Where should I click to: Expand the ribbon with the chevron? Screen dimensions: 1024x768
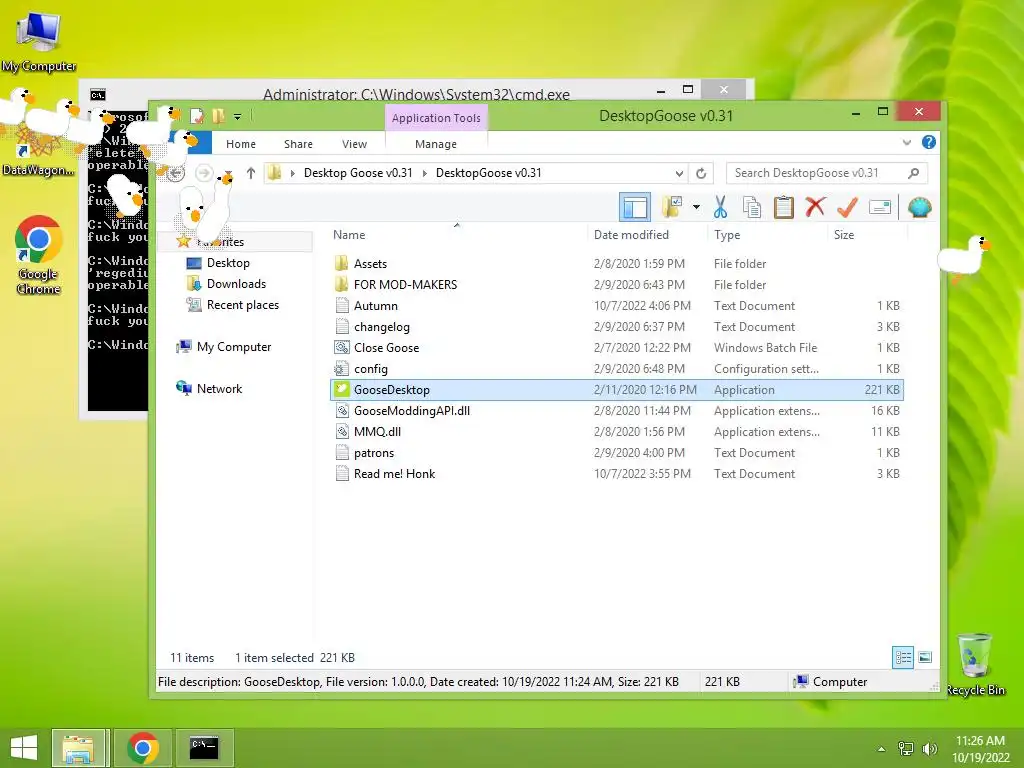[x=906, y=142]
